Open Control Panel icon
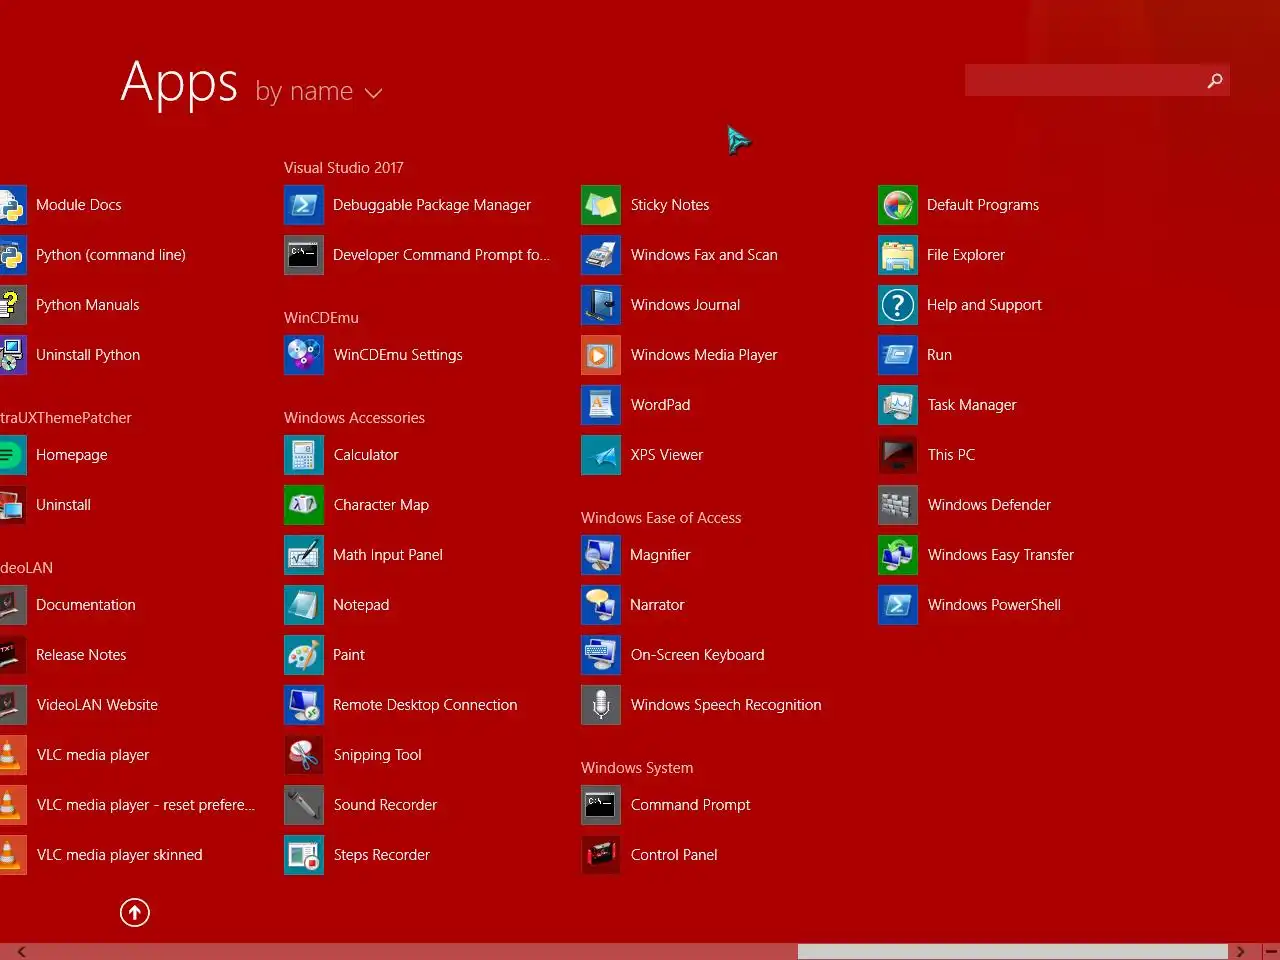 [x=601, y=855]
